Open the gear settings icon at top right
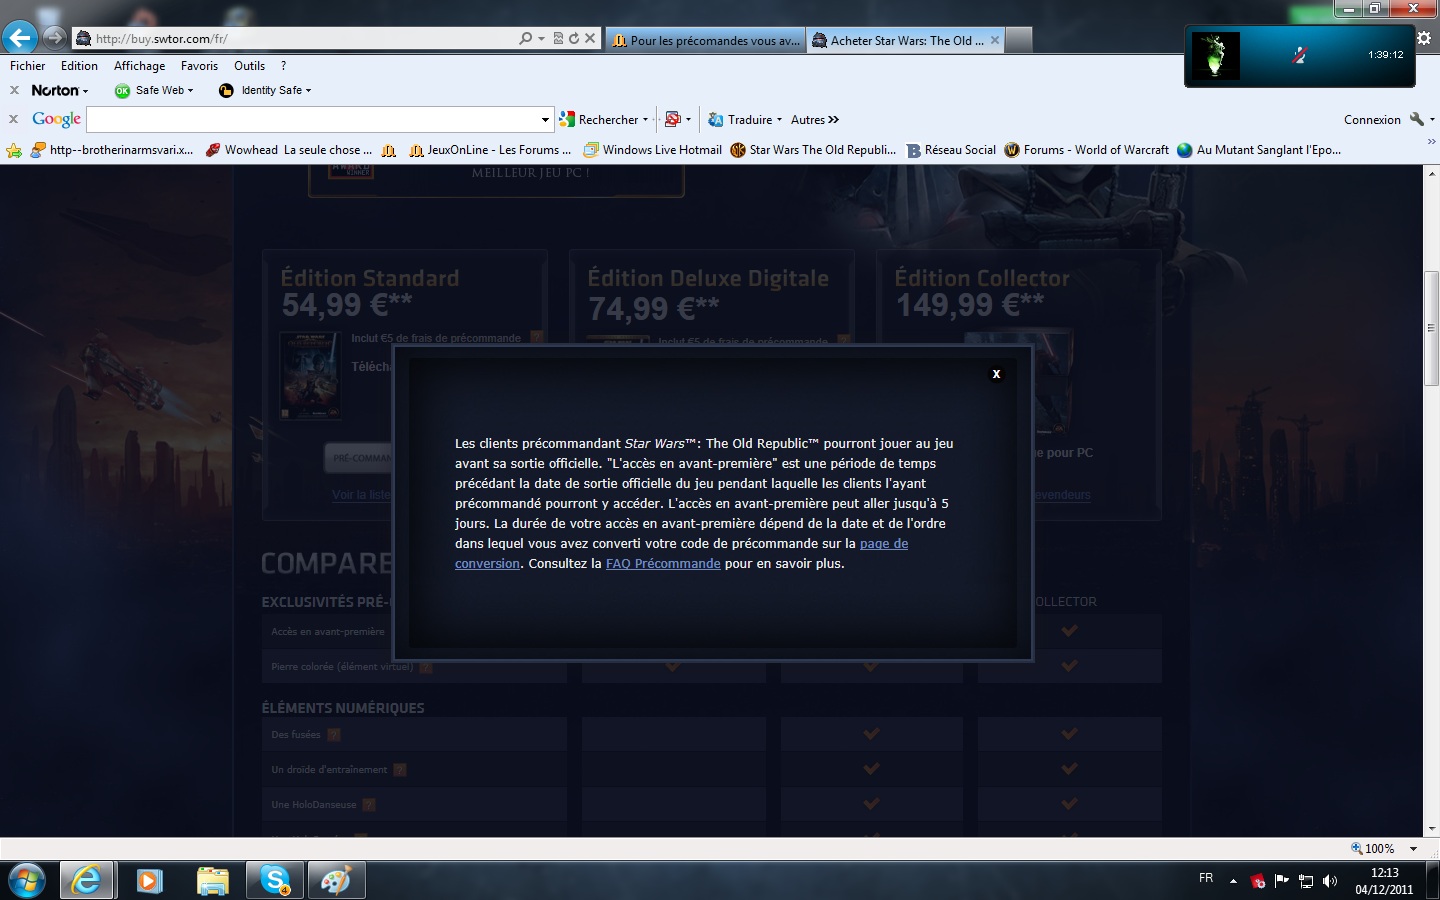 pos(1423,38)
